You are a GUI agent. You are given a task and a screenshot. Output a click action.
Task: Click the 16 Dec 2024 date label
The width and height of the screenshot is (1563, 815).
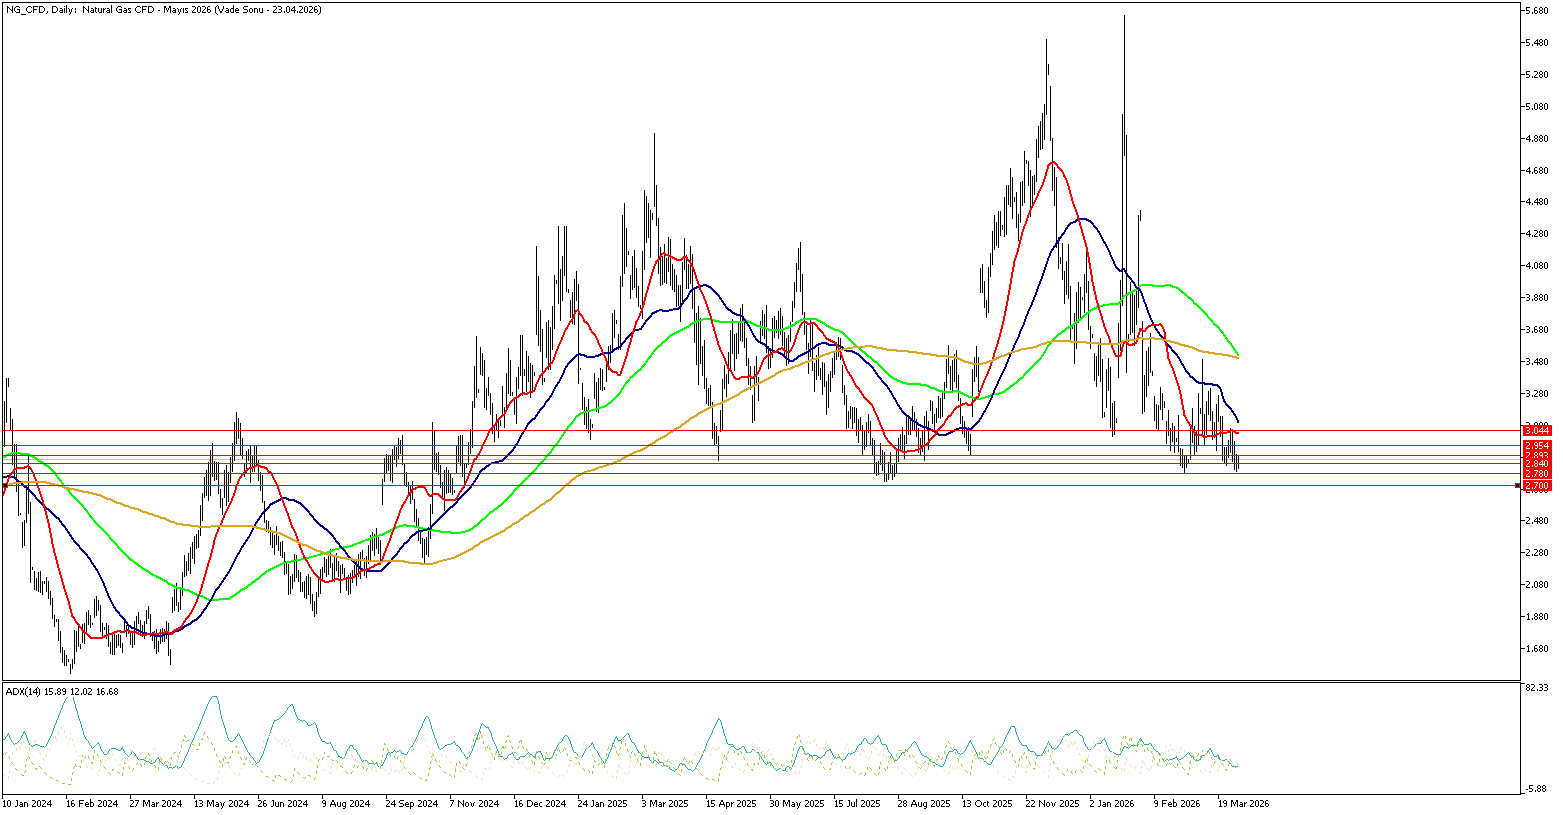pos(539,803)
